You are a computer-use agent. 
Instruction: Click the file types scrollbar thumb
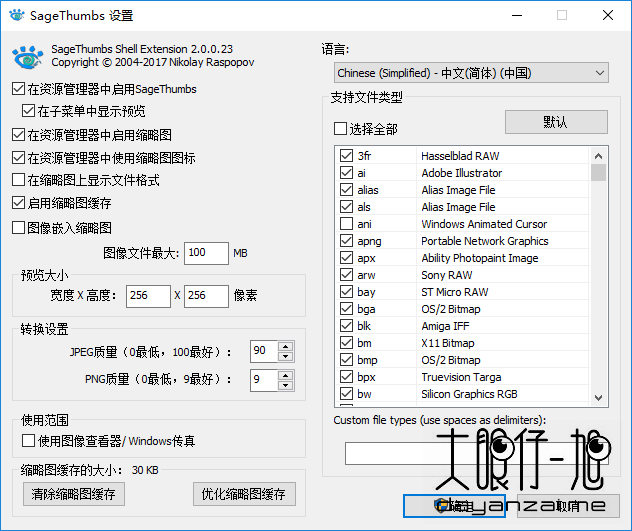[599, 173]
